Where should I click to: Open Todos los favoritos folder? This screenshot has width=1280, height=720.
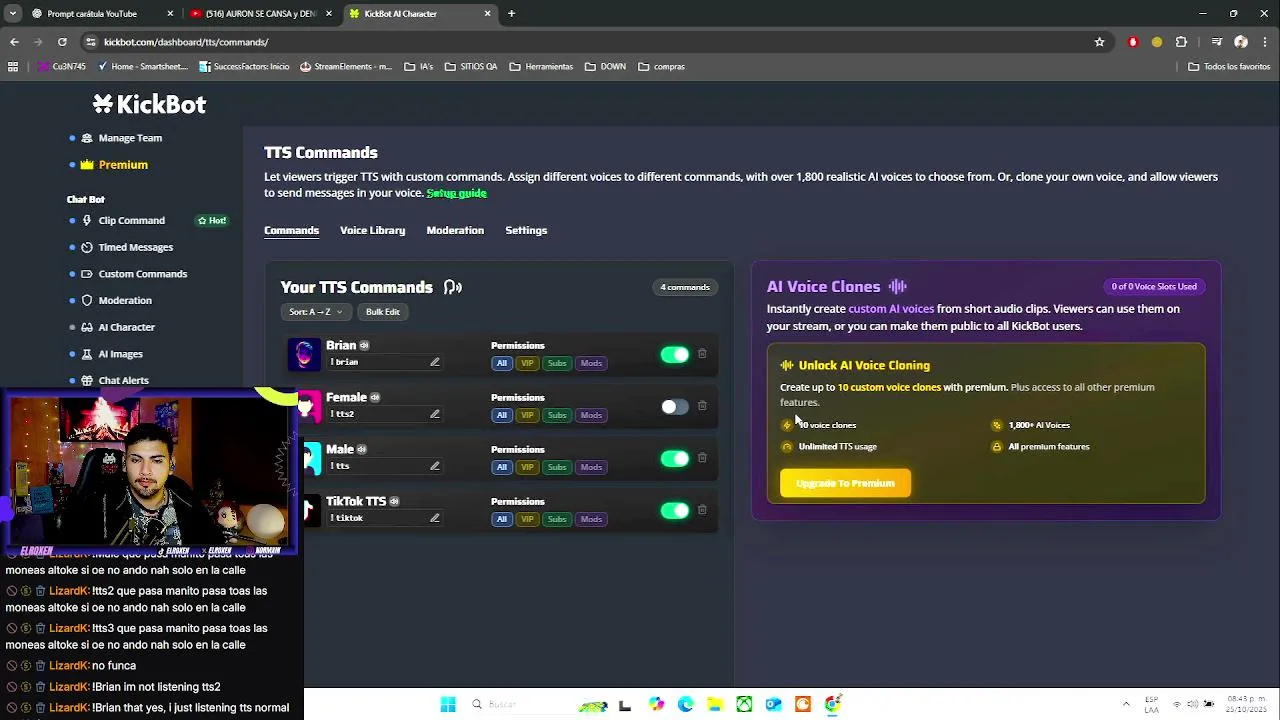click(x=1229, y=66)
